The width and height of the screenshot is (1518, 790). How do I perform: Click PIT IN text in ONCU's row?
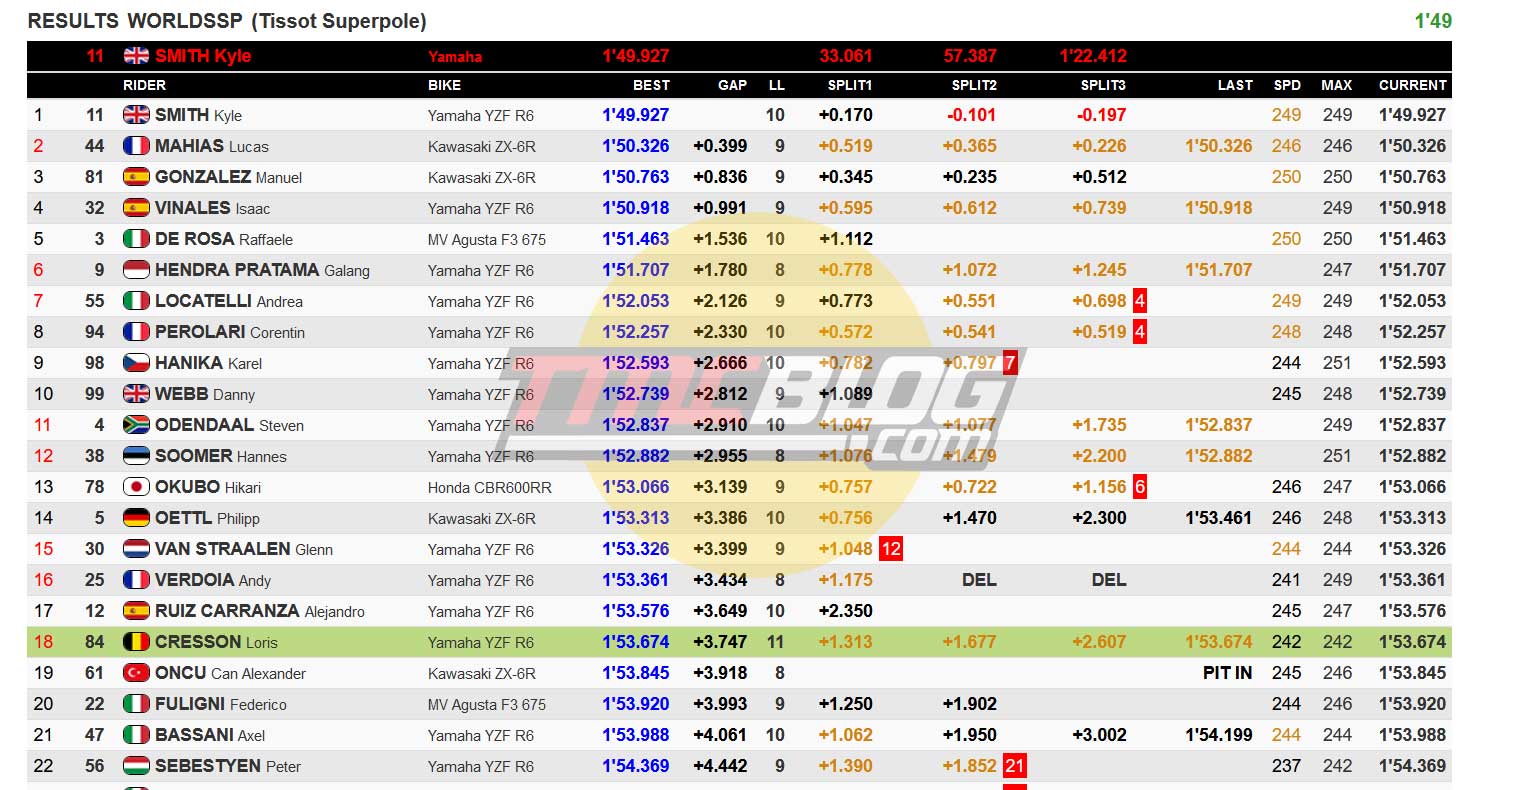coord(1227,673)
